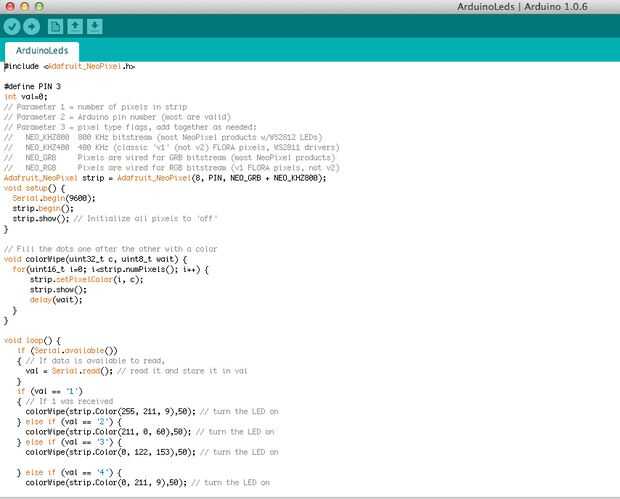Click the #include Adafruit_NeoPixel.h line
The image size is (620, 499).
tap(70, 66)
